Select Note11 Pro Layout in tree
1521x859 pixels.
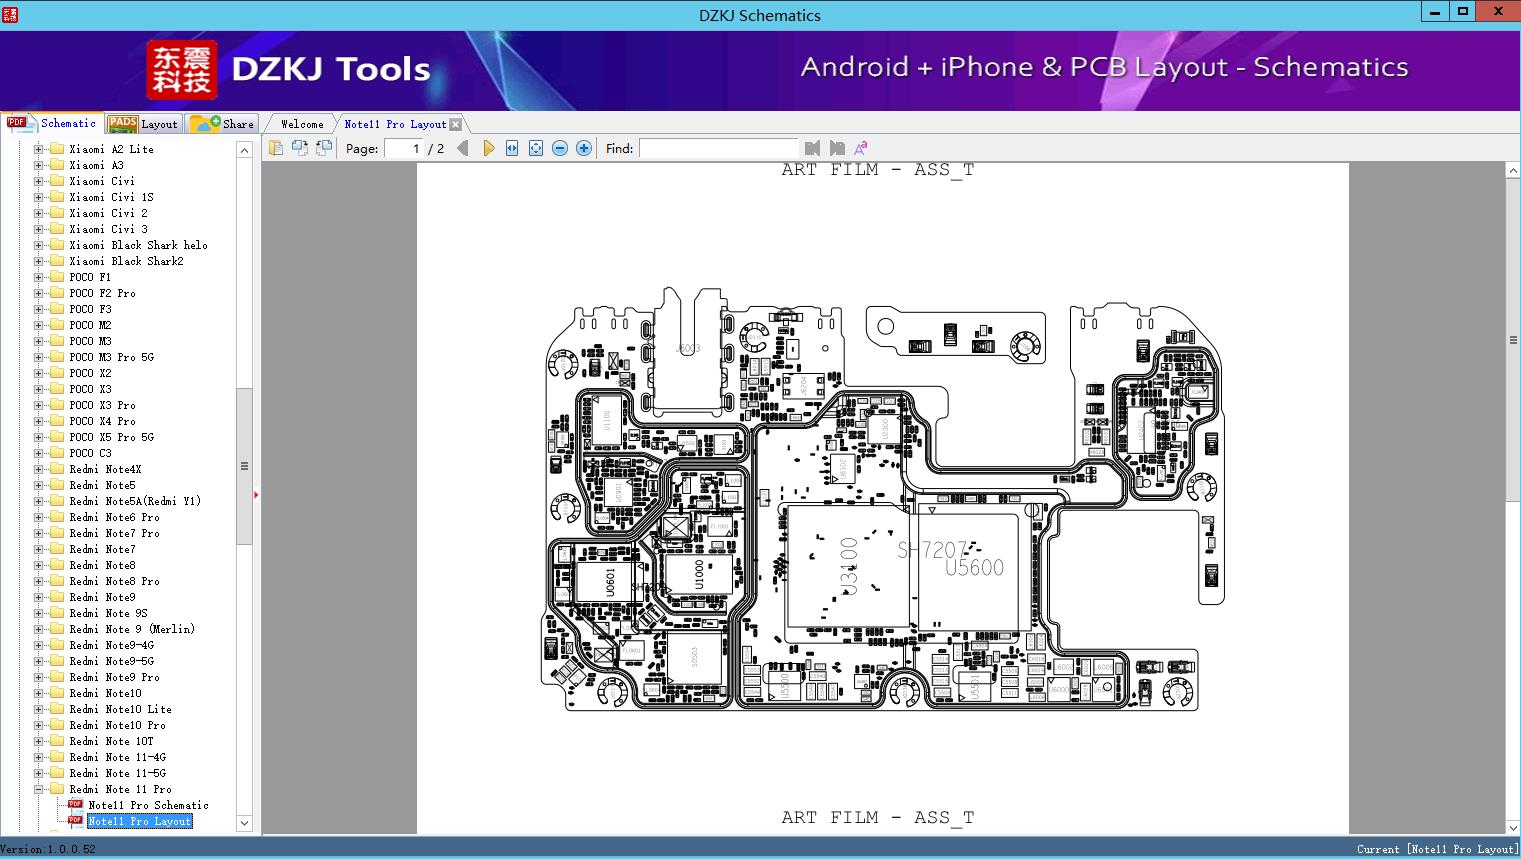(x=139, y=821)
